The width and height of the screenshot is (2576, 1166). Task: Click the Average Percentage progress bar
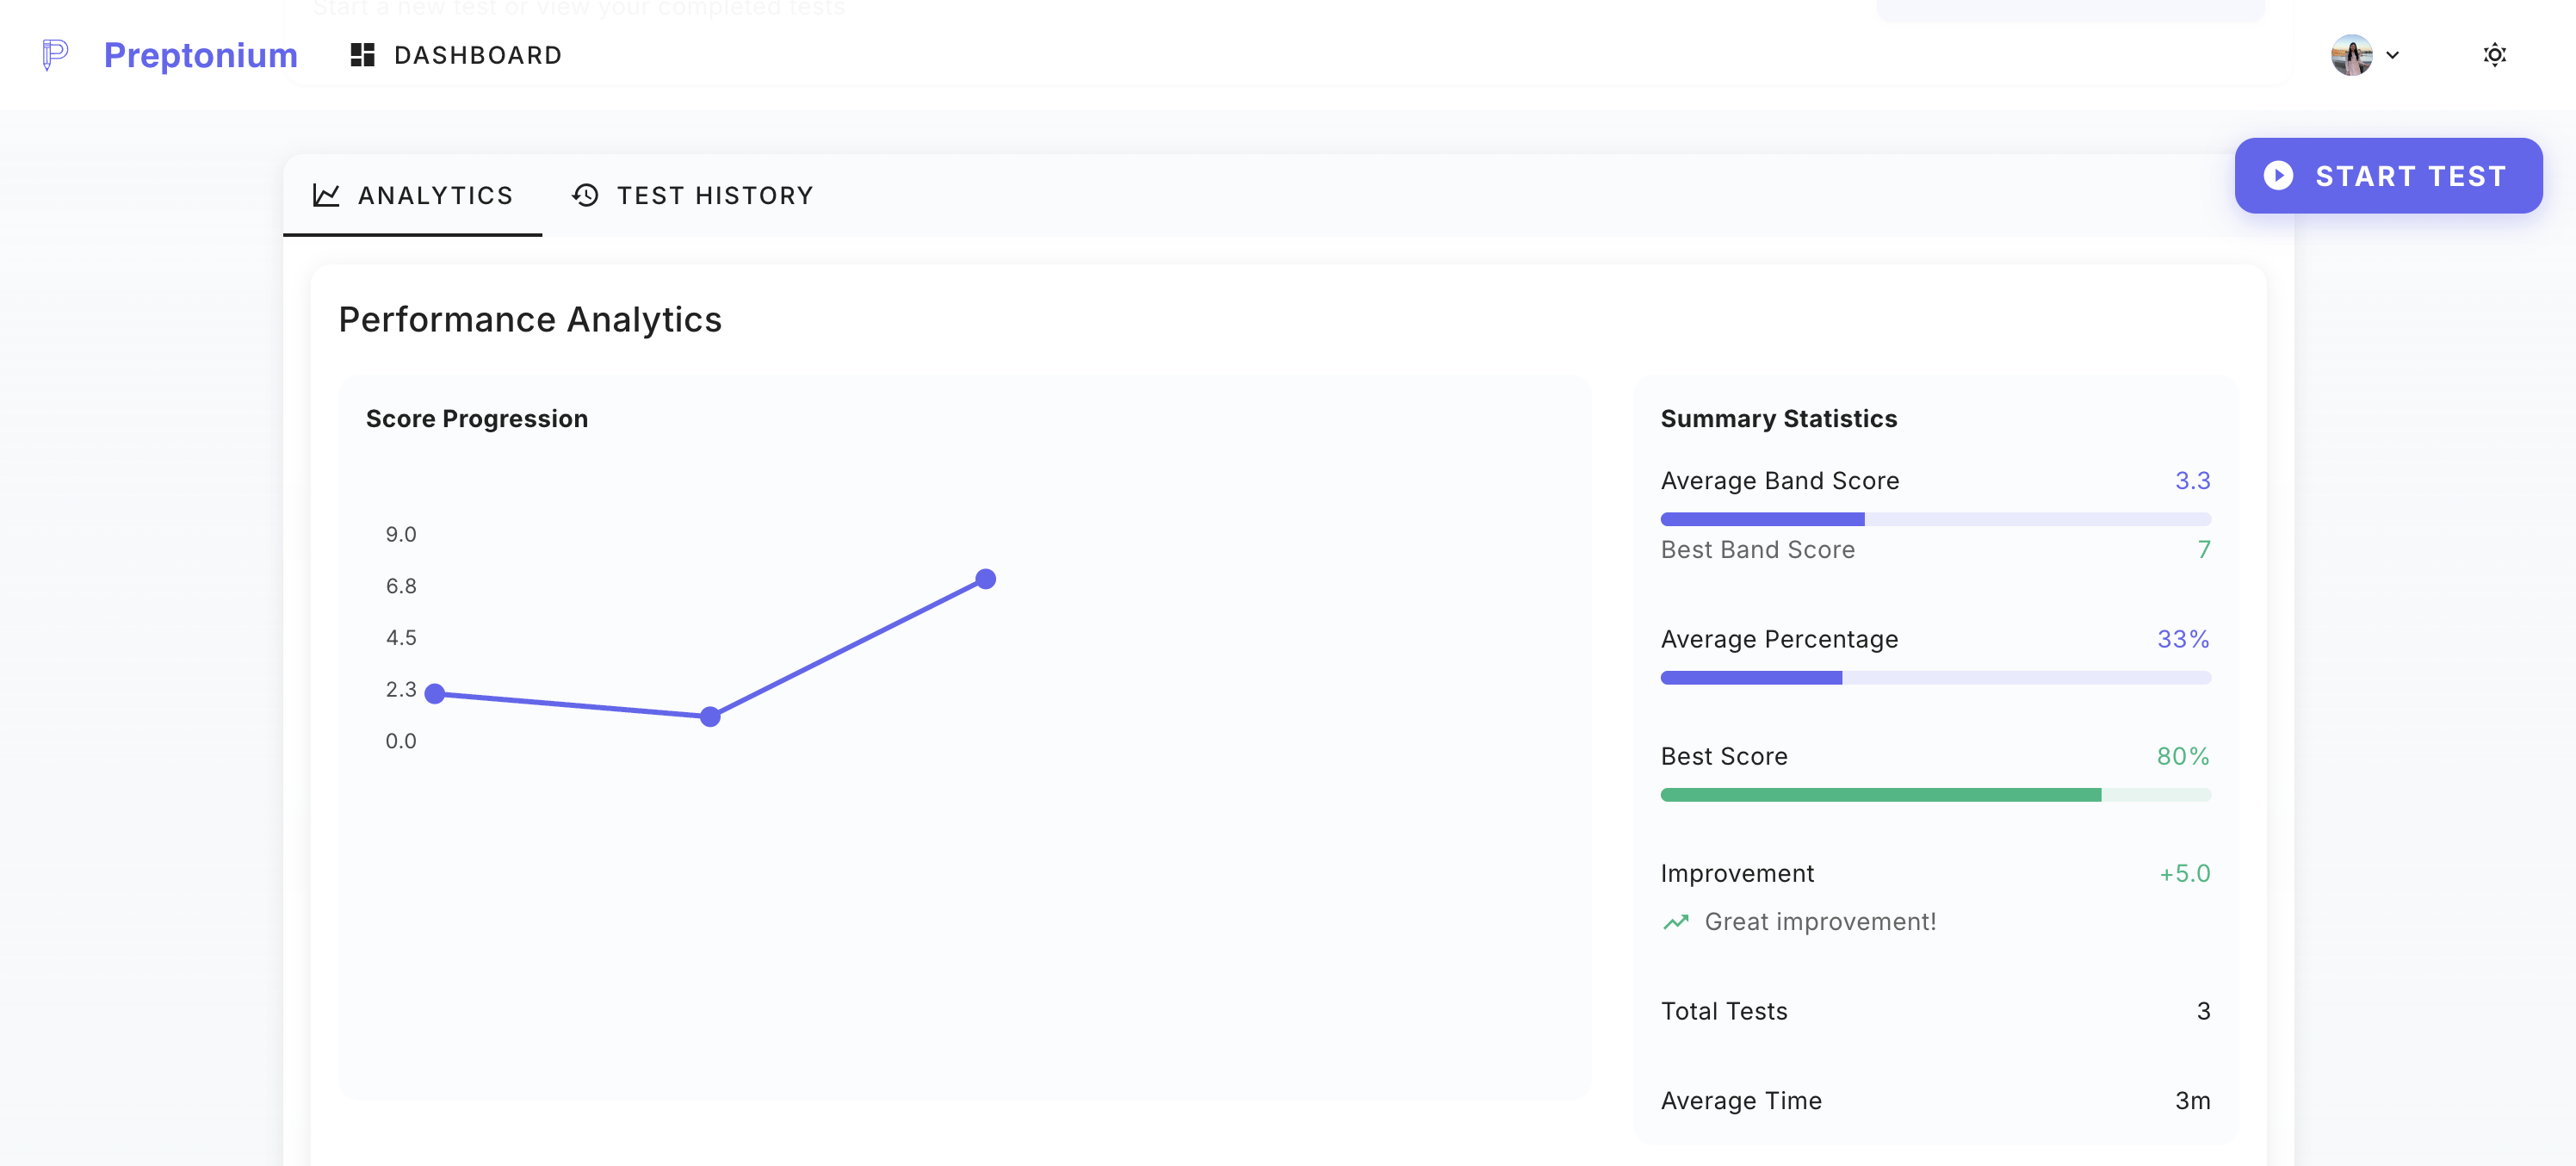[x=1935, y=678]
